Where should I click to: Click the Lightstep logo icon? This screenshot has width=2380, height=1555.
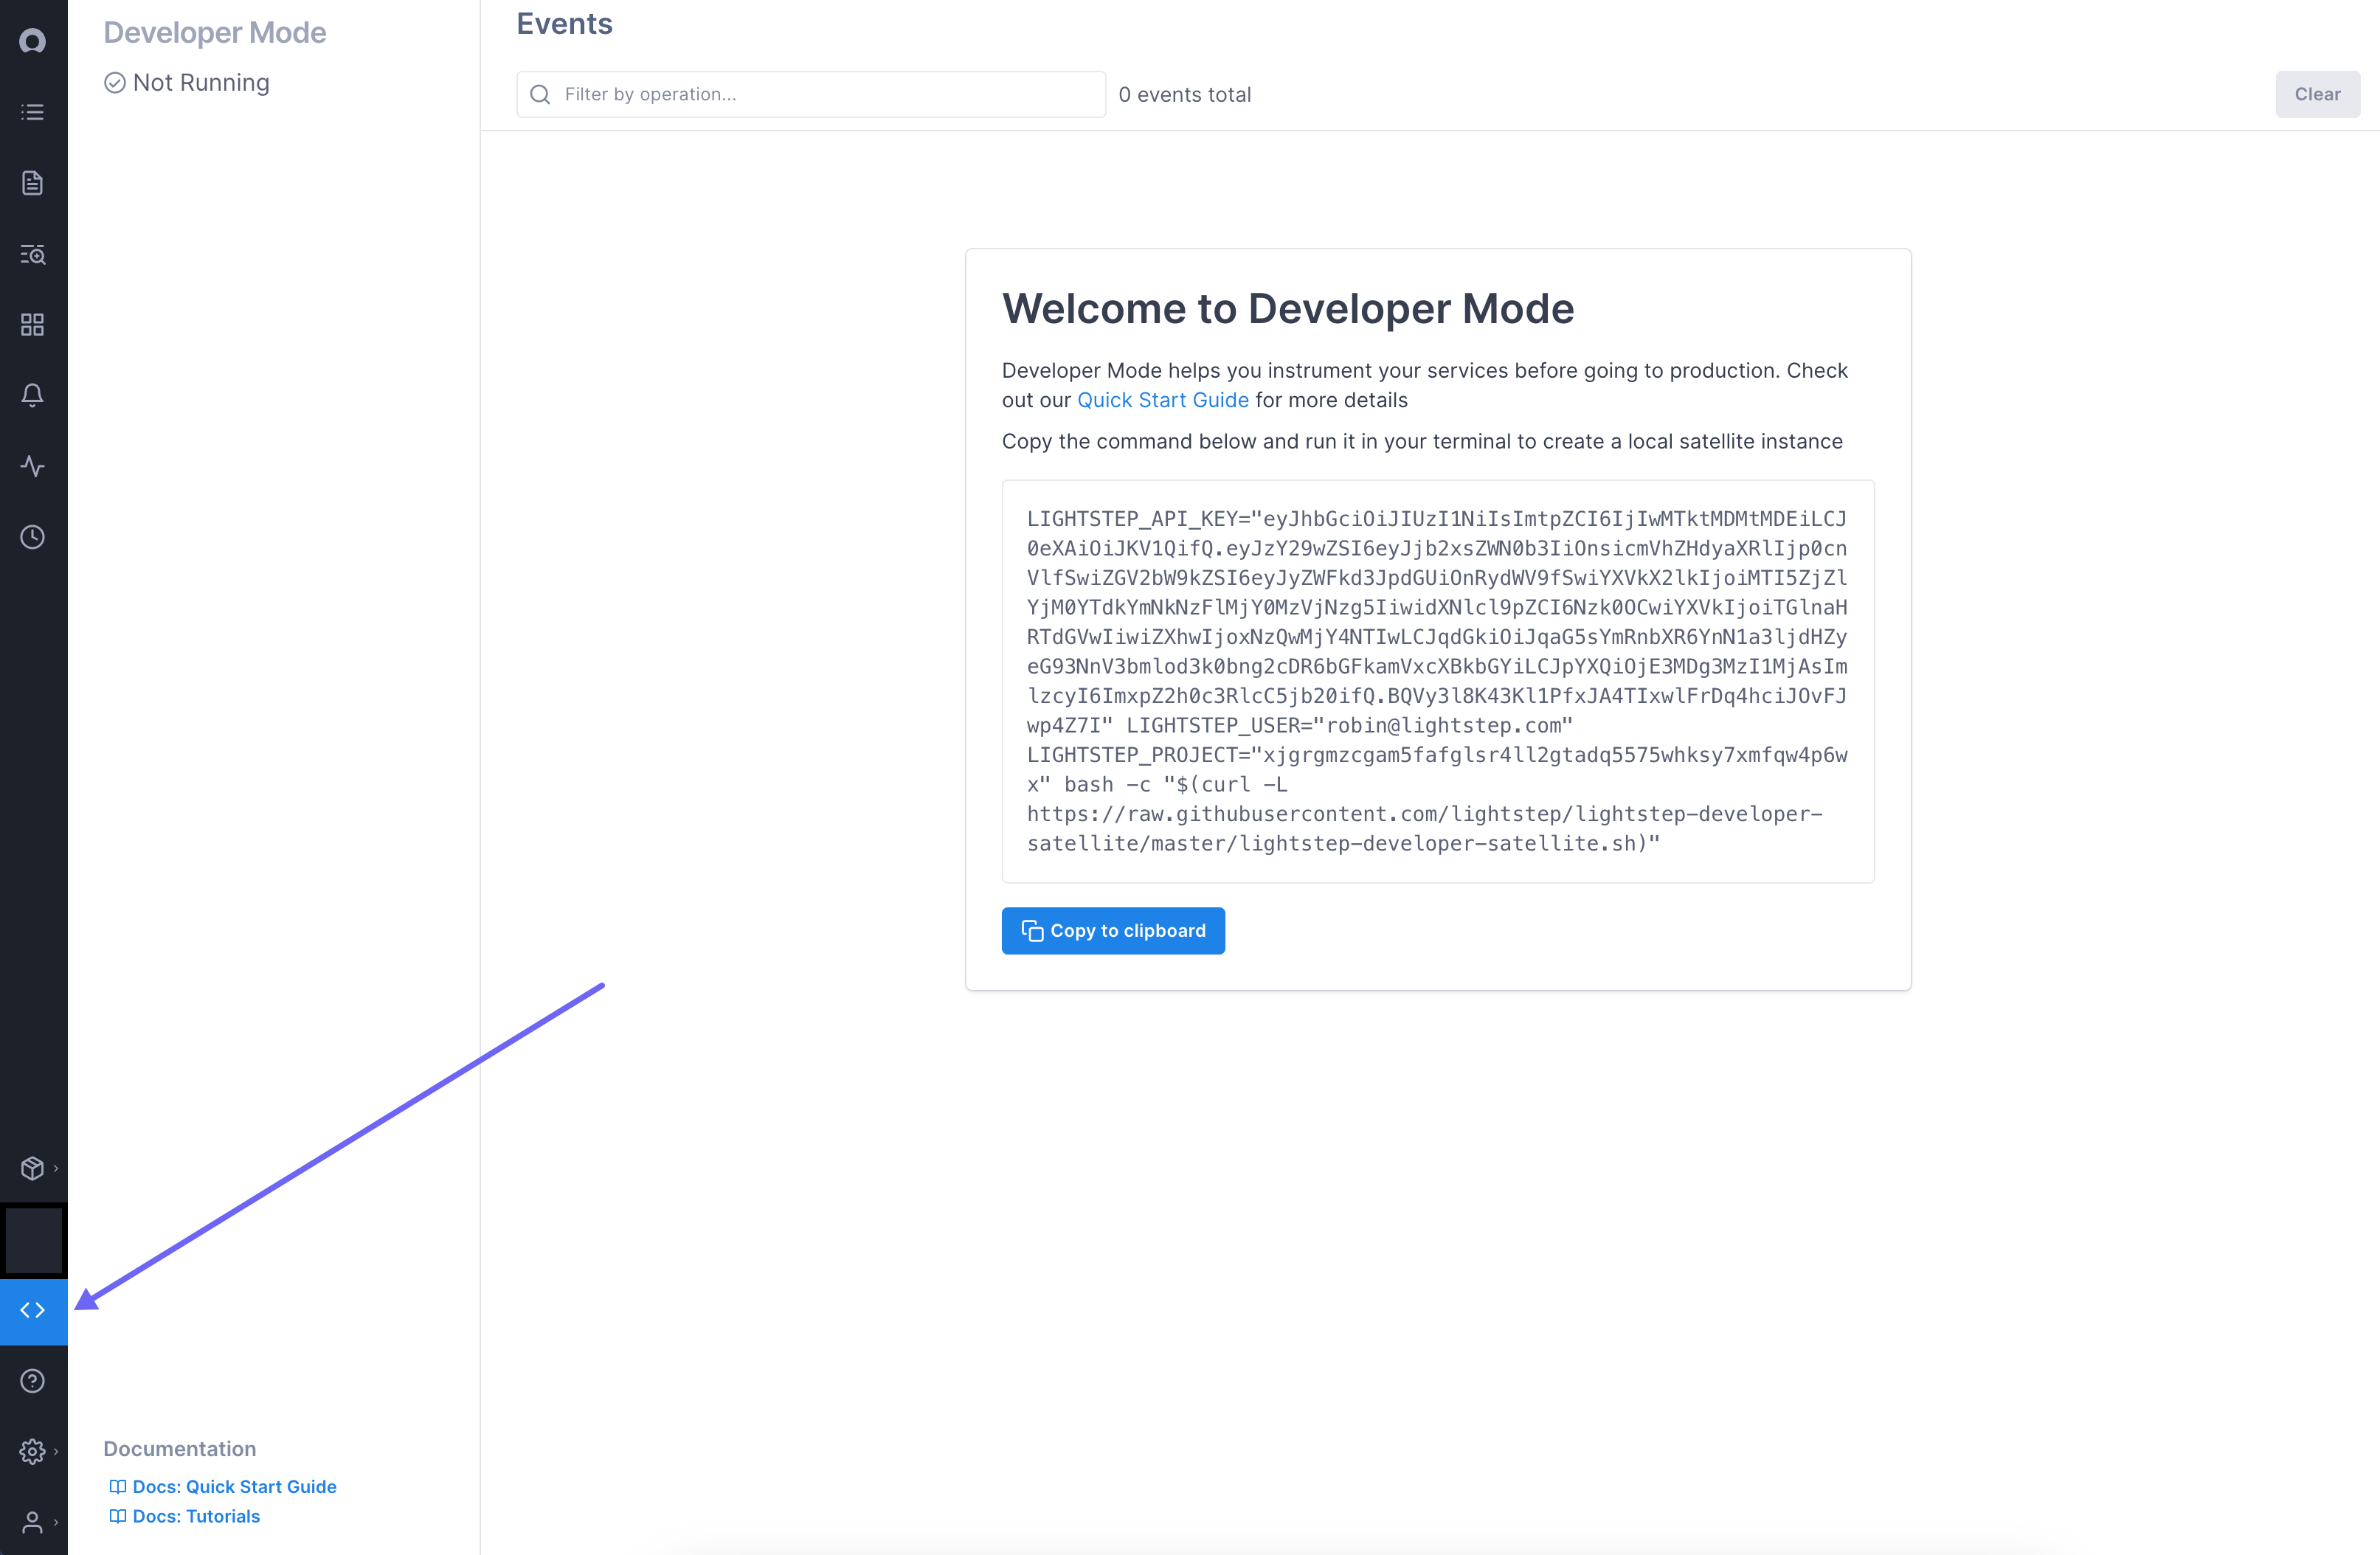click(x=33, y=41)
